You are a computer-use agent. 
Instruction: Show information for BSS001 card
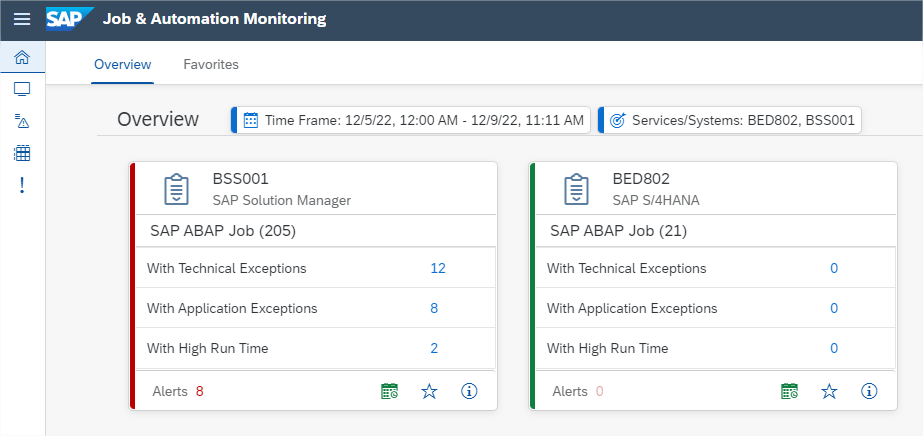click(469, 391)
